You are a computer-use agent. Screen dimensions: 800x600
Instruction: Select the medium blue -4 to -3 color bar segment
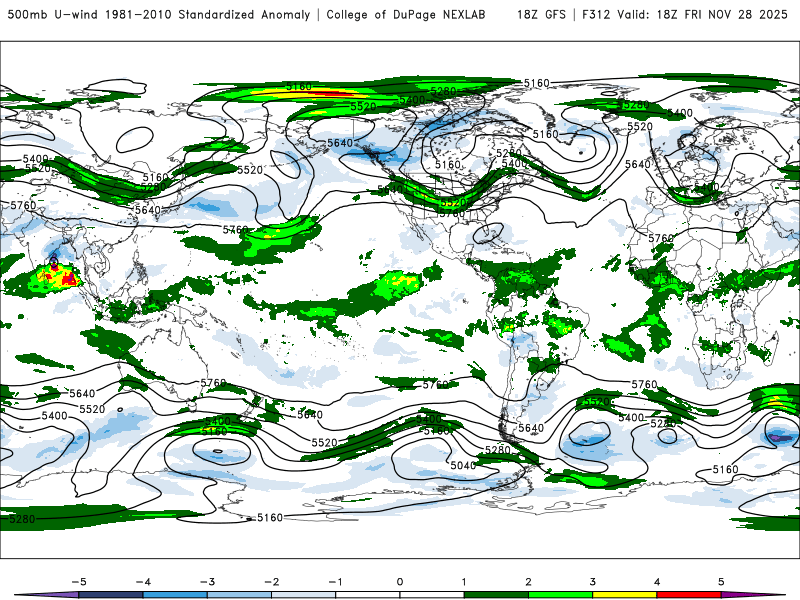[175, 595]
